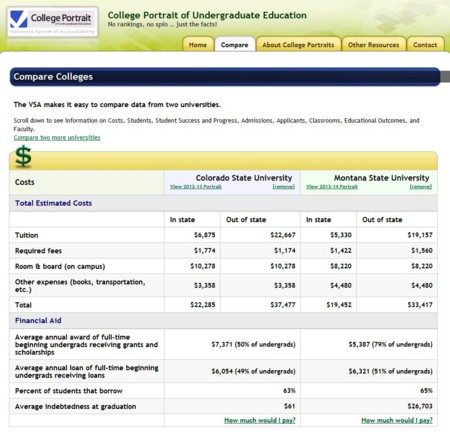Click Montana out-of-state required fees $1,560
The image size is (450, 432).
pos(422,251)
